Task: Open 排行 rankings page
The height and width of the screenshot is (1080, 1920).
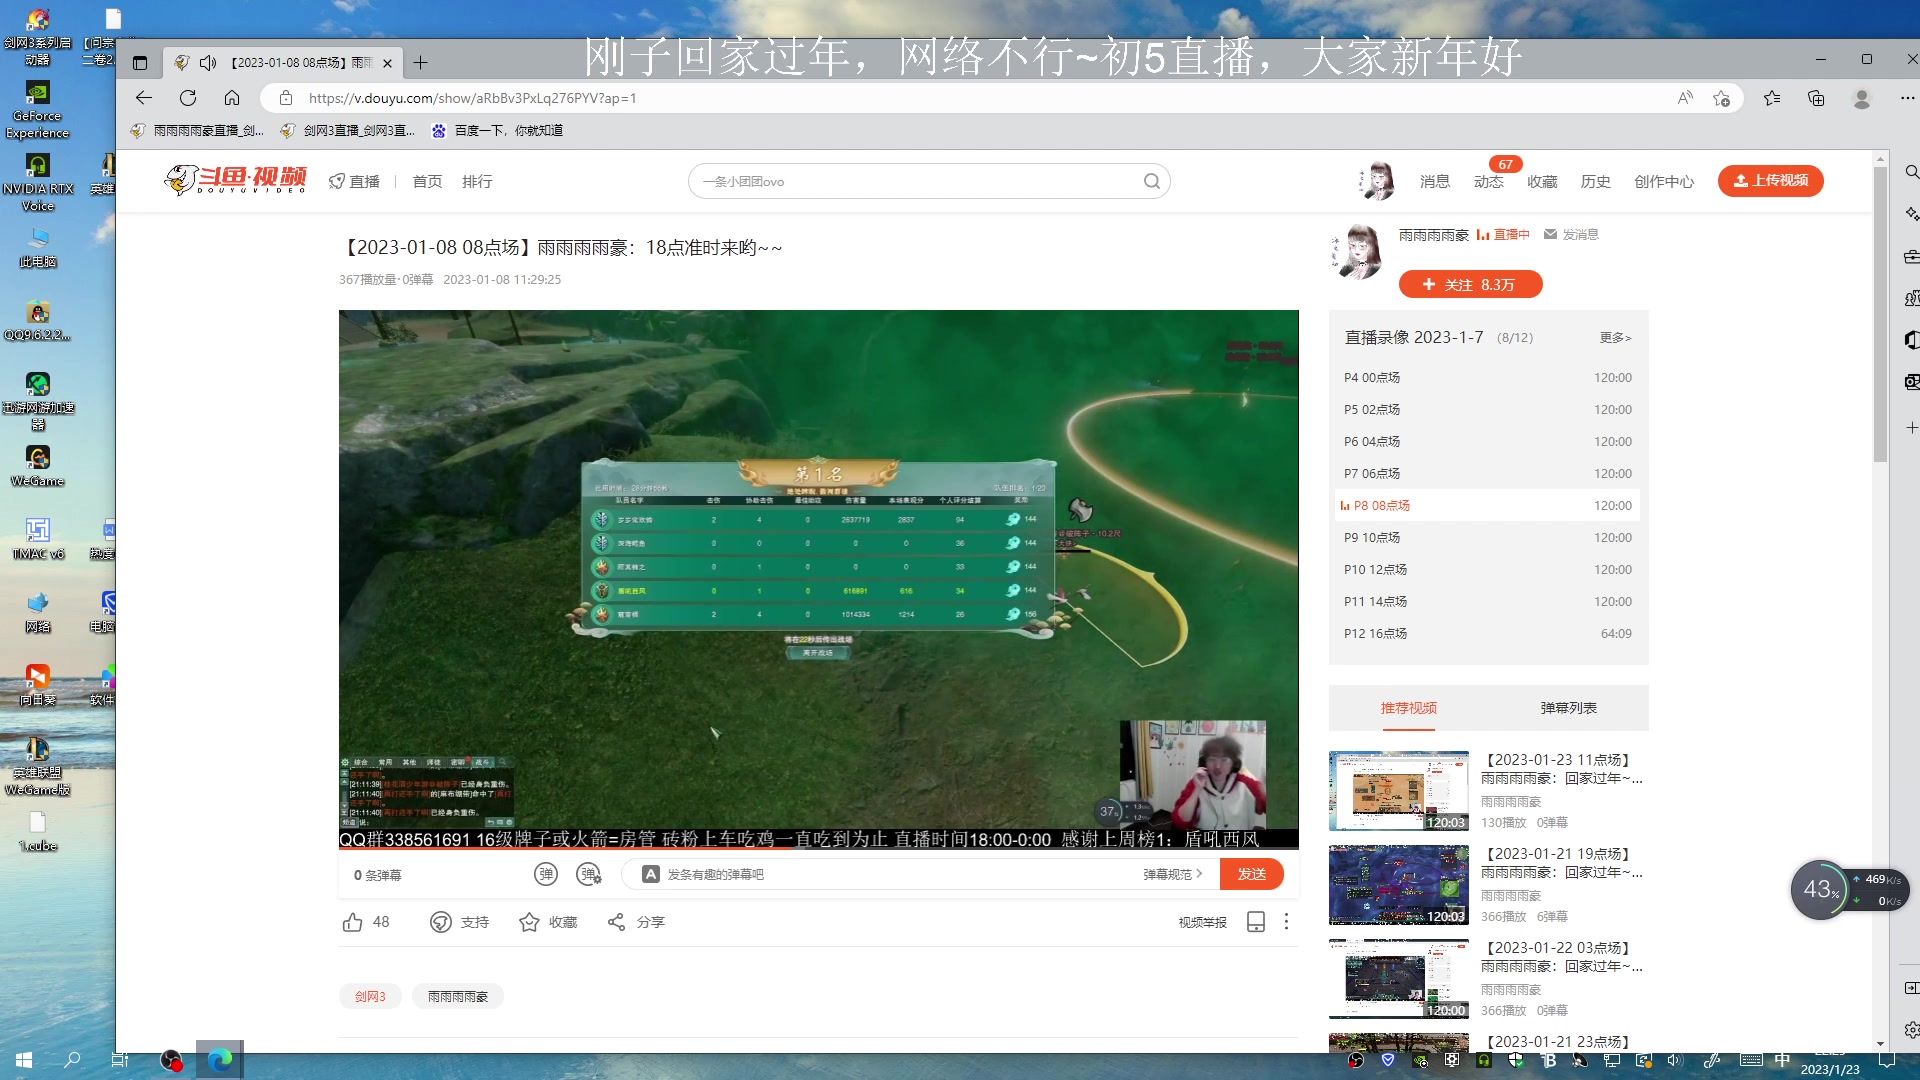Action: click(x=477, y=181)
